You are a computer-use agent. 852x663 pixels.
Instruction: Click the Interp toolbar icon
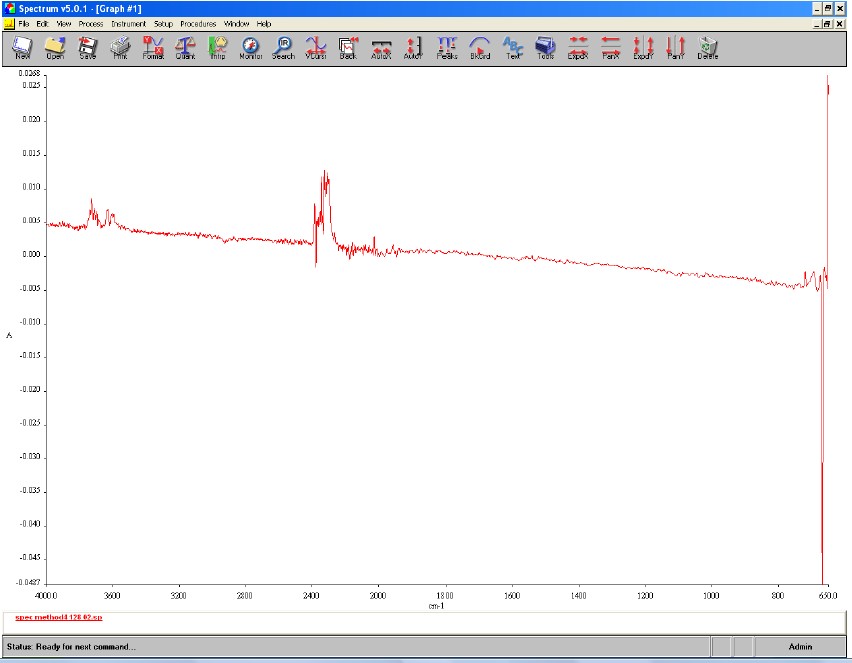(218, 48)
